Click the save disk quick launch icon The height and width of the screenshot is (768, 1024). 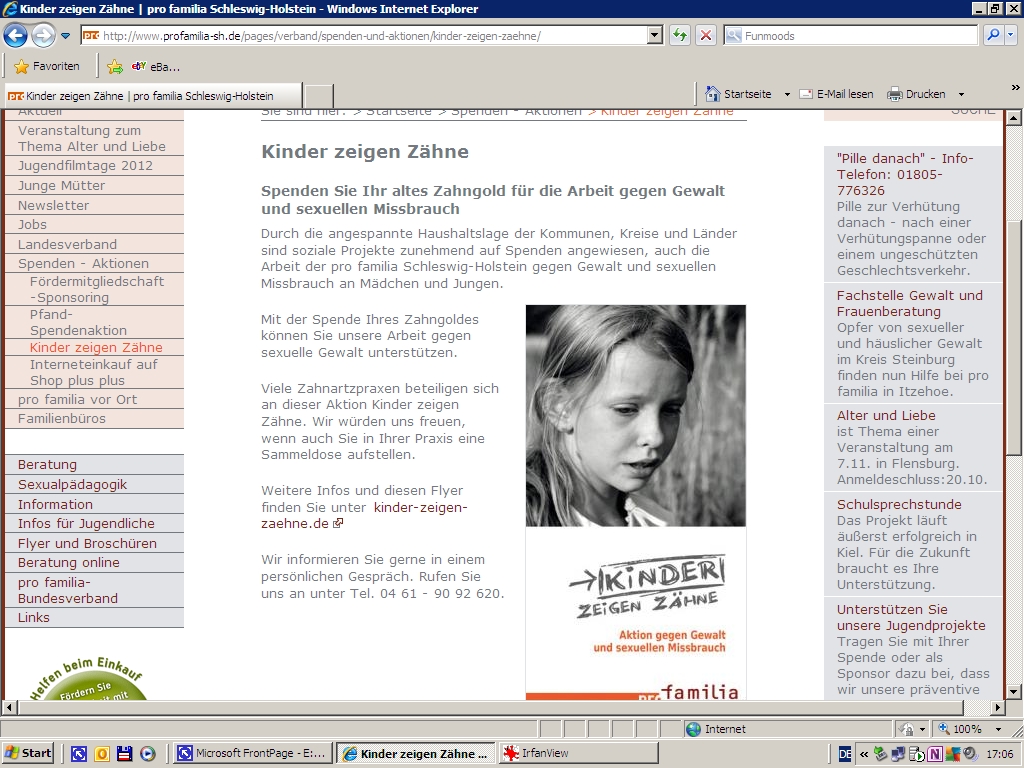tap(125, 754)
